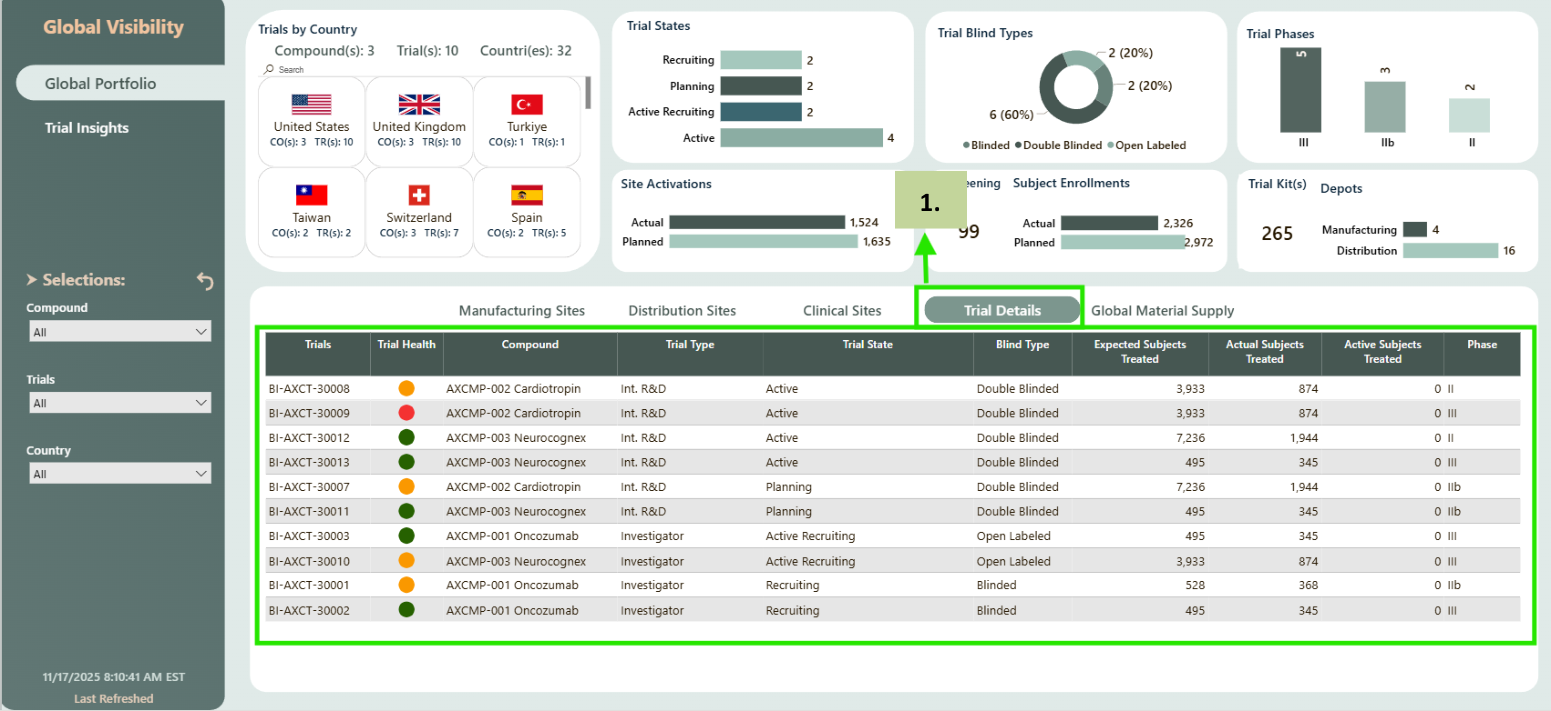Image resolution: width=1551 pixels, height=711 pixels.
Task: Click the reset selections undo arrow icon
Action: 205,282
